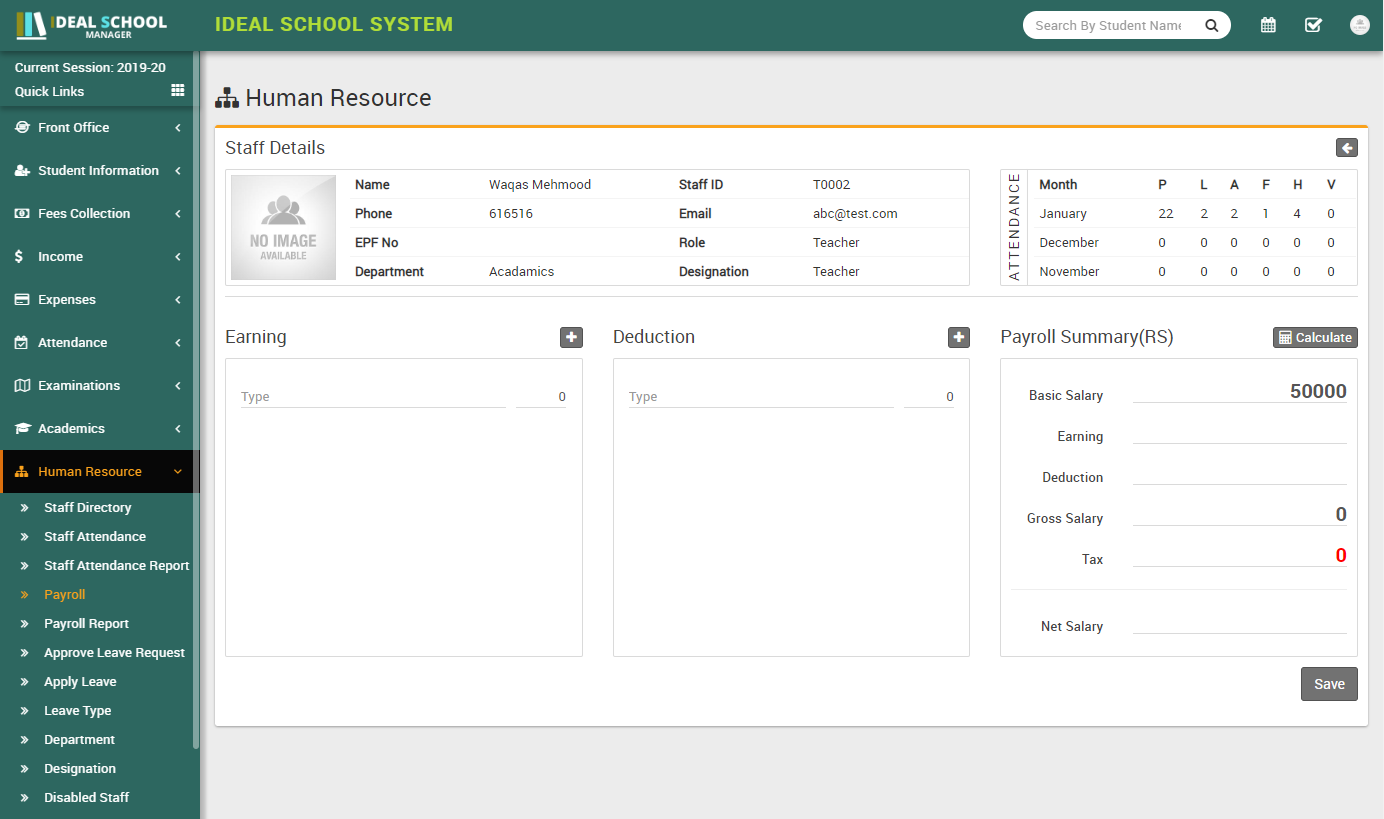Viewport: 1384px width, 819px height.
Task: Click the December month row label
Action: pos(1069,243)
